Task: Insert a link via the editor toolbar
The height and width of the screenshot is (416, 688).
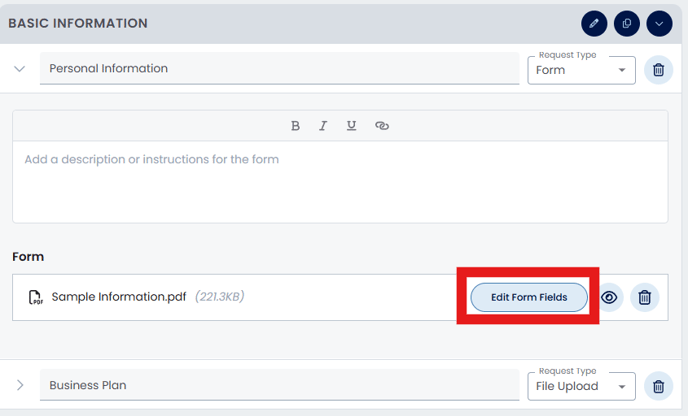Action: pos(382,126)
